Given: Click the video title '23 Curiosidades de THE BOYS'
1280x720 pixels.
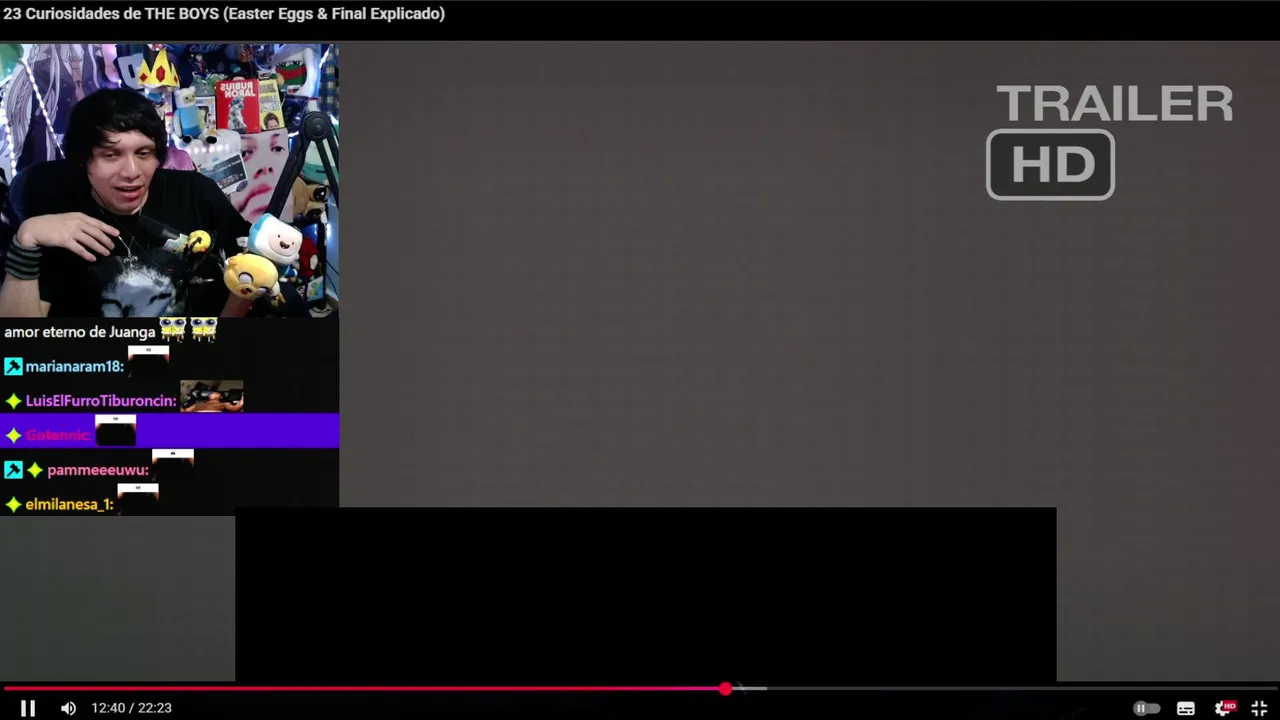Looking at the screenshot, I should 224,14.
